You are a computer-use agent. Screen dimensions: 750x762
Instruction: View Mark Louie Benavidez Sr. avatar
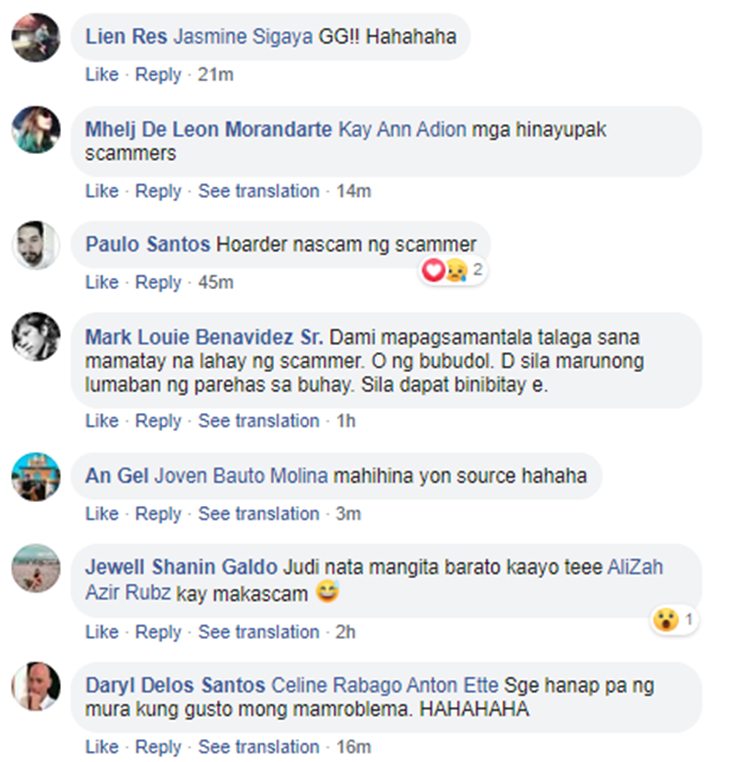coord(36,337)
